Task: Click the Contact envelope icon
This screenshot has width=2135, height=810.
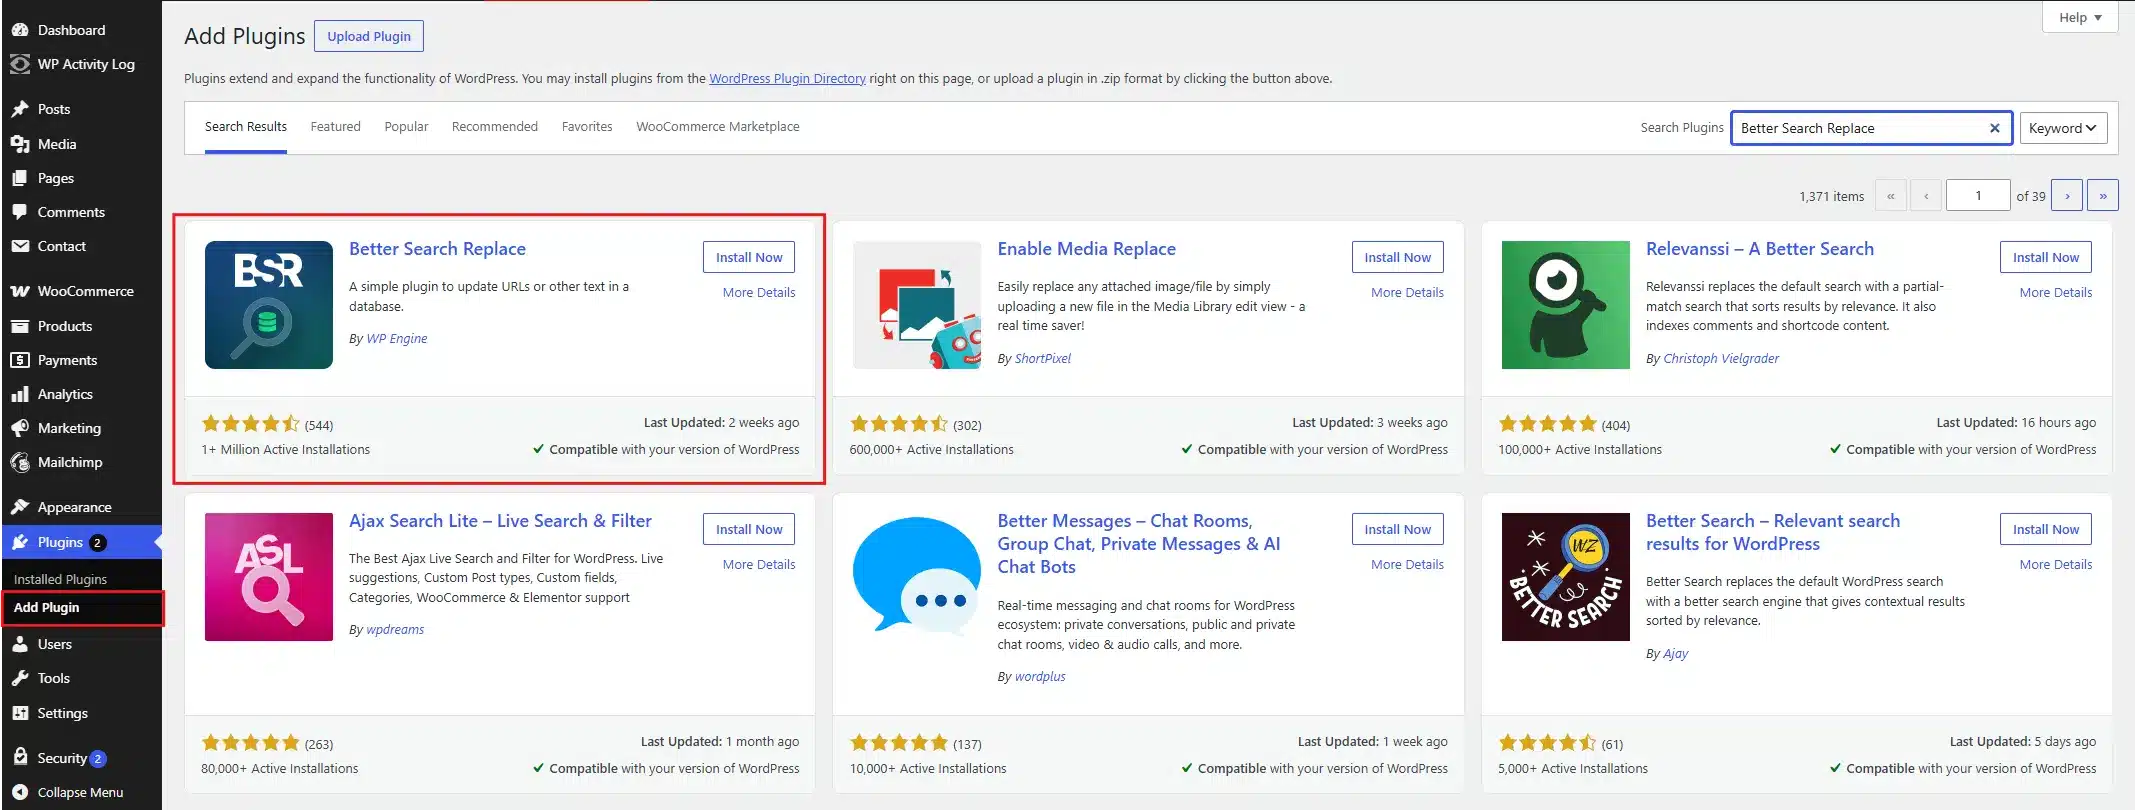Action: tap(20, 246)
